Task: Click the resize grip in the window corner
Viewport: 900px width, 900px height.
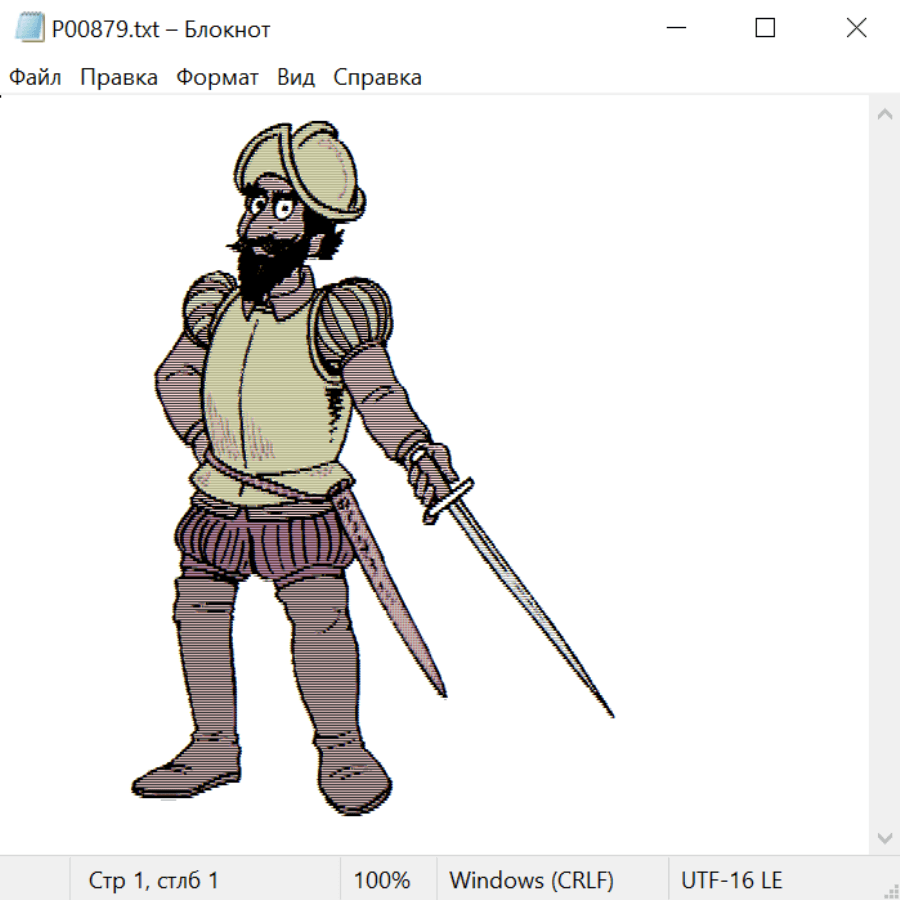Action: 891,891
